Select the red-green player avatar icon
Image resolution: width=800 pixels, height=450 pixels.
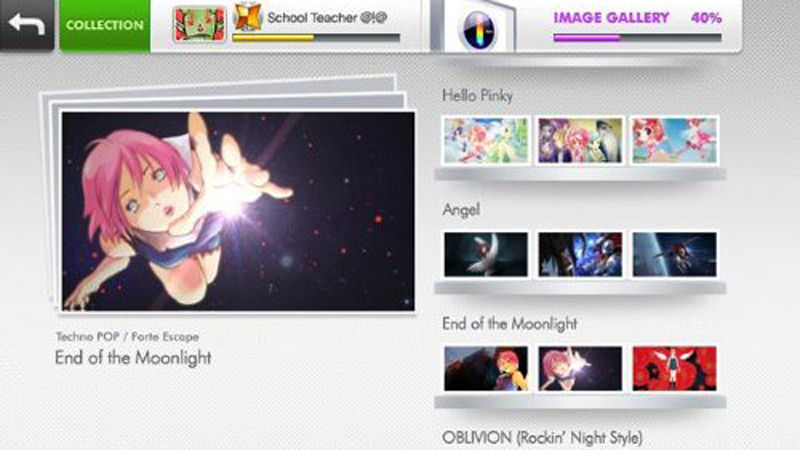click(199, 24)
